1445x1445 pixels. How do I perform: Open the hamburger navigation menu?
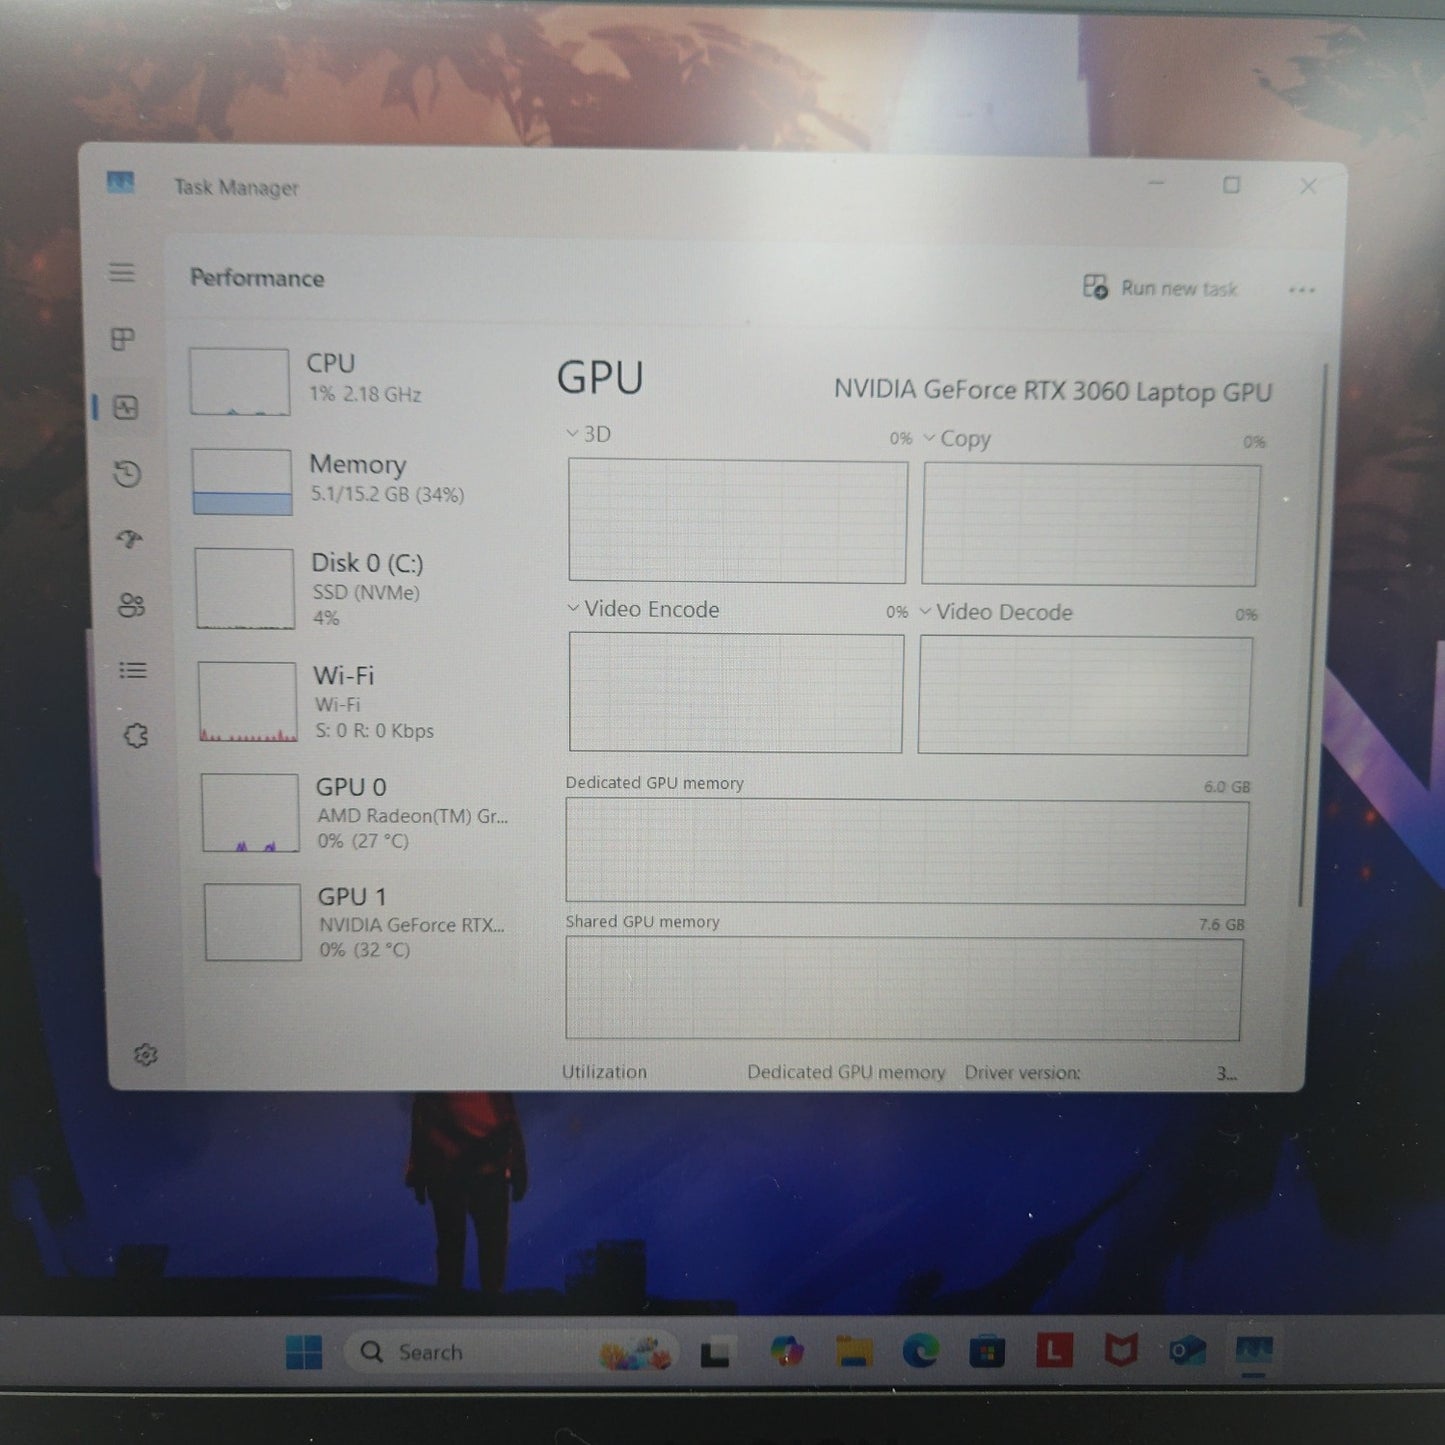(x=122, y=272)
